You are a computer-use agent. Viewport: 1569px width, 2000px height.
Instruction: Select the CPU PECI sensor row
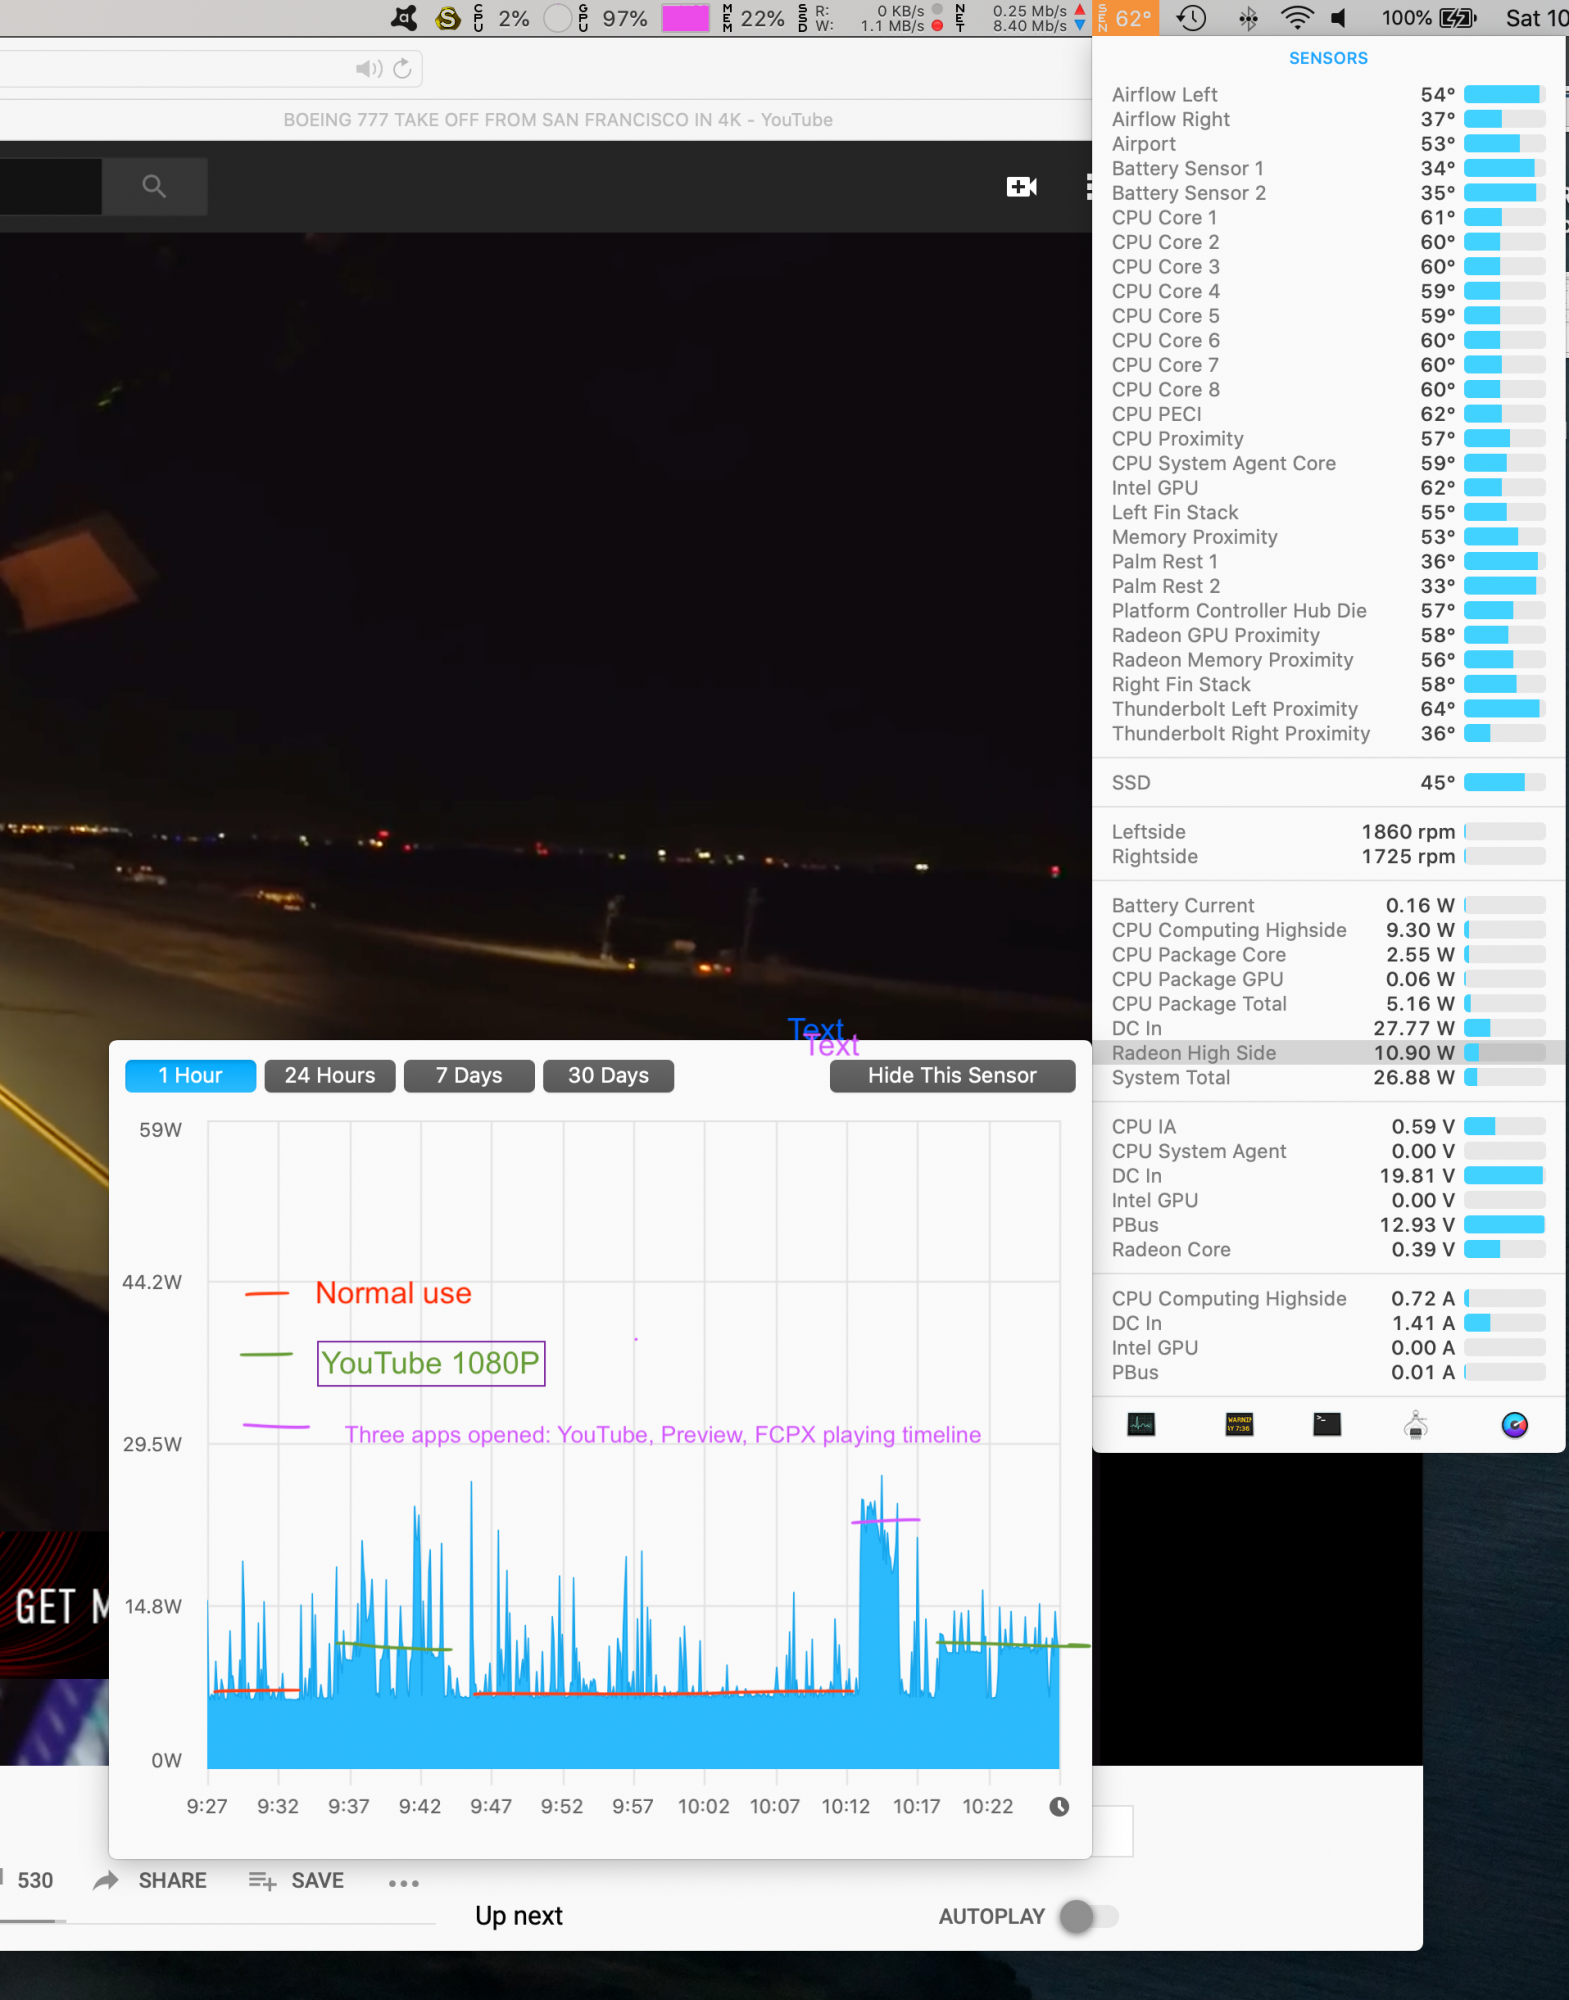(1328, 413)
